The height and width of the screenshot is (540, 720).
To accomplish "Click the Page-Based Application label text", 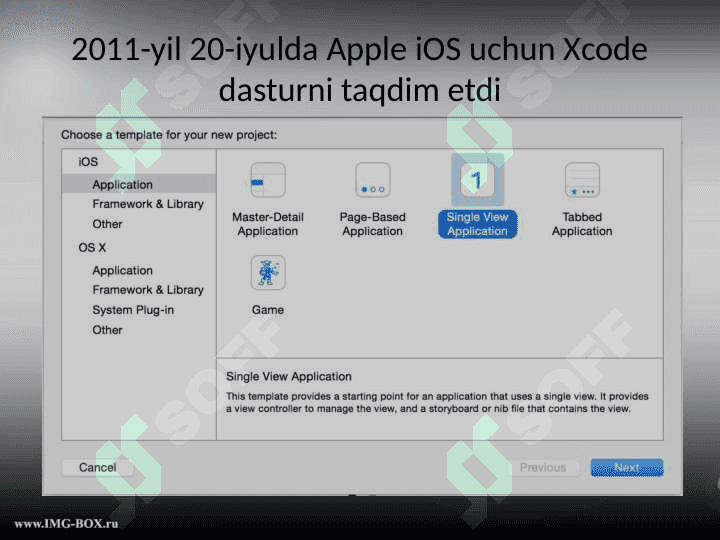I will pos(372,224).
